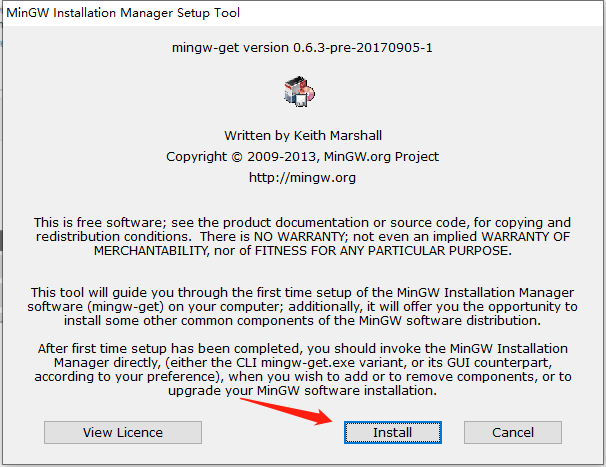Click the "This tool will guide you" line
The image size is (606, 467).
pos(302,290)
